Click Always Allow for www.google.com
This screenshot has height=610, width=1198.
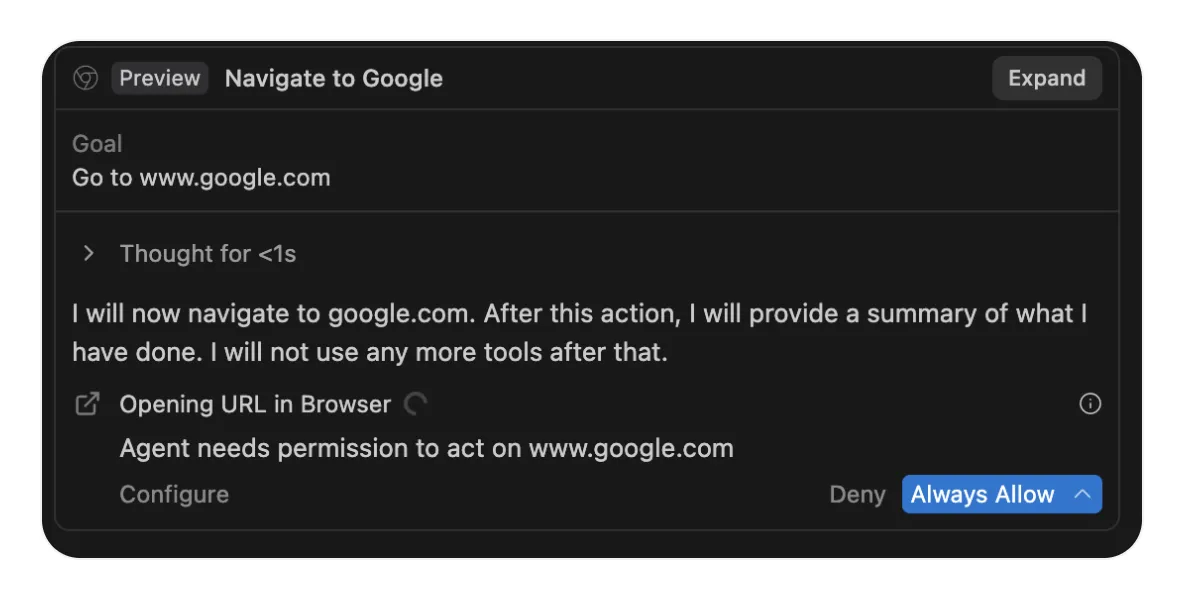[982, 495]
